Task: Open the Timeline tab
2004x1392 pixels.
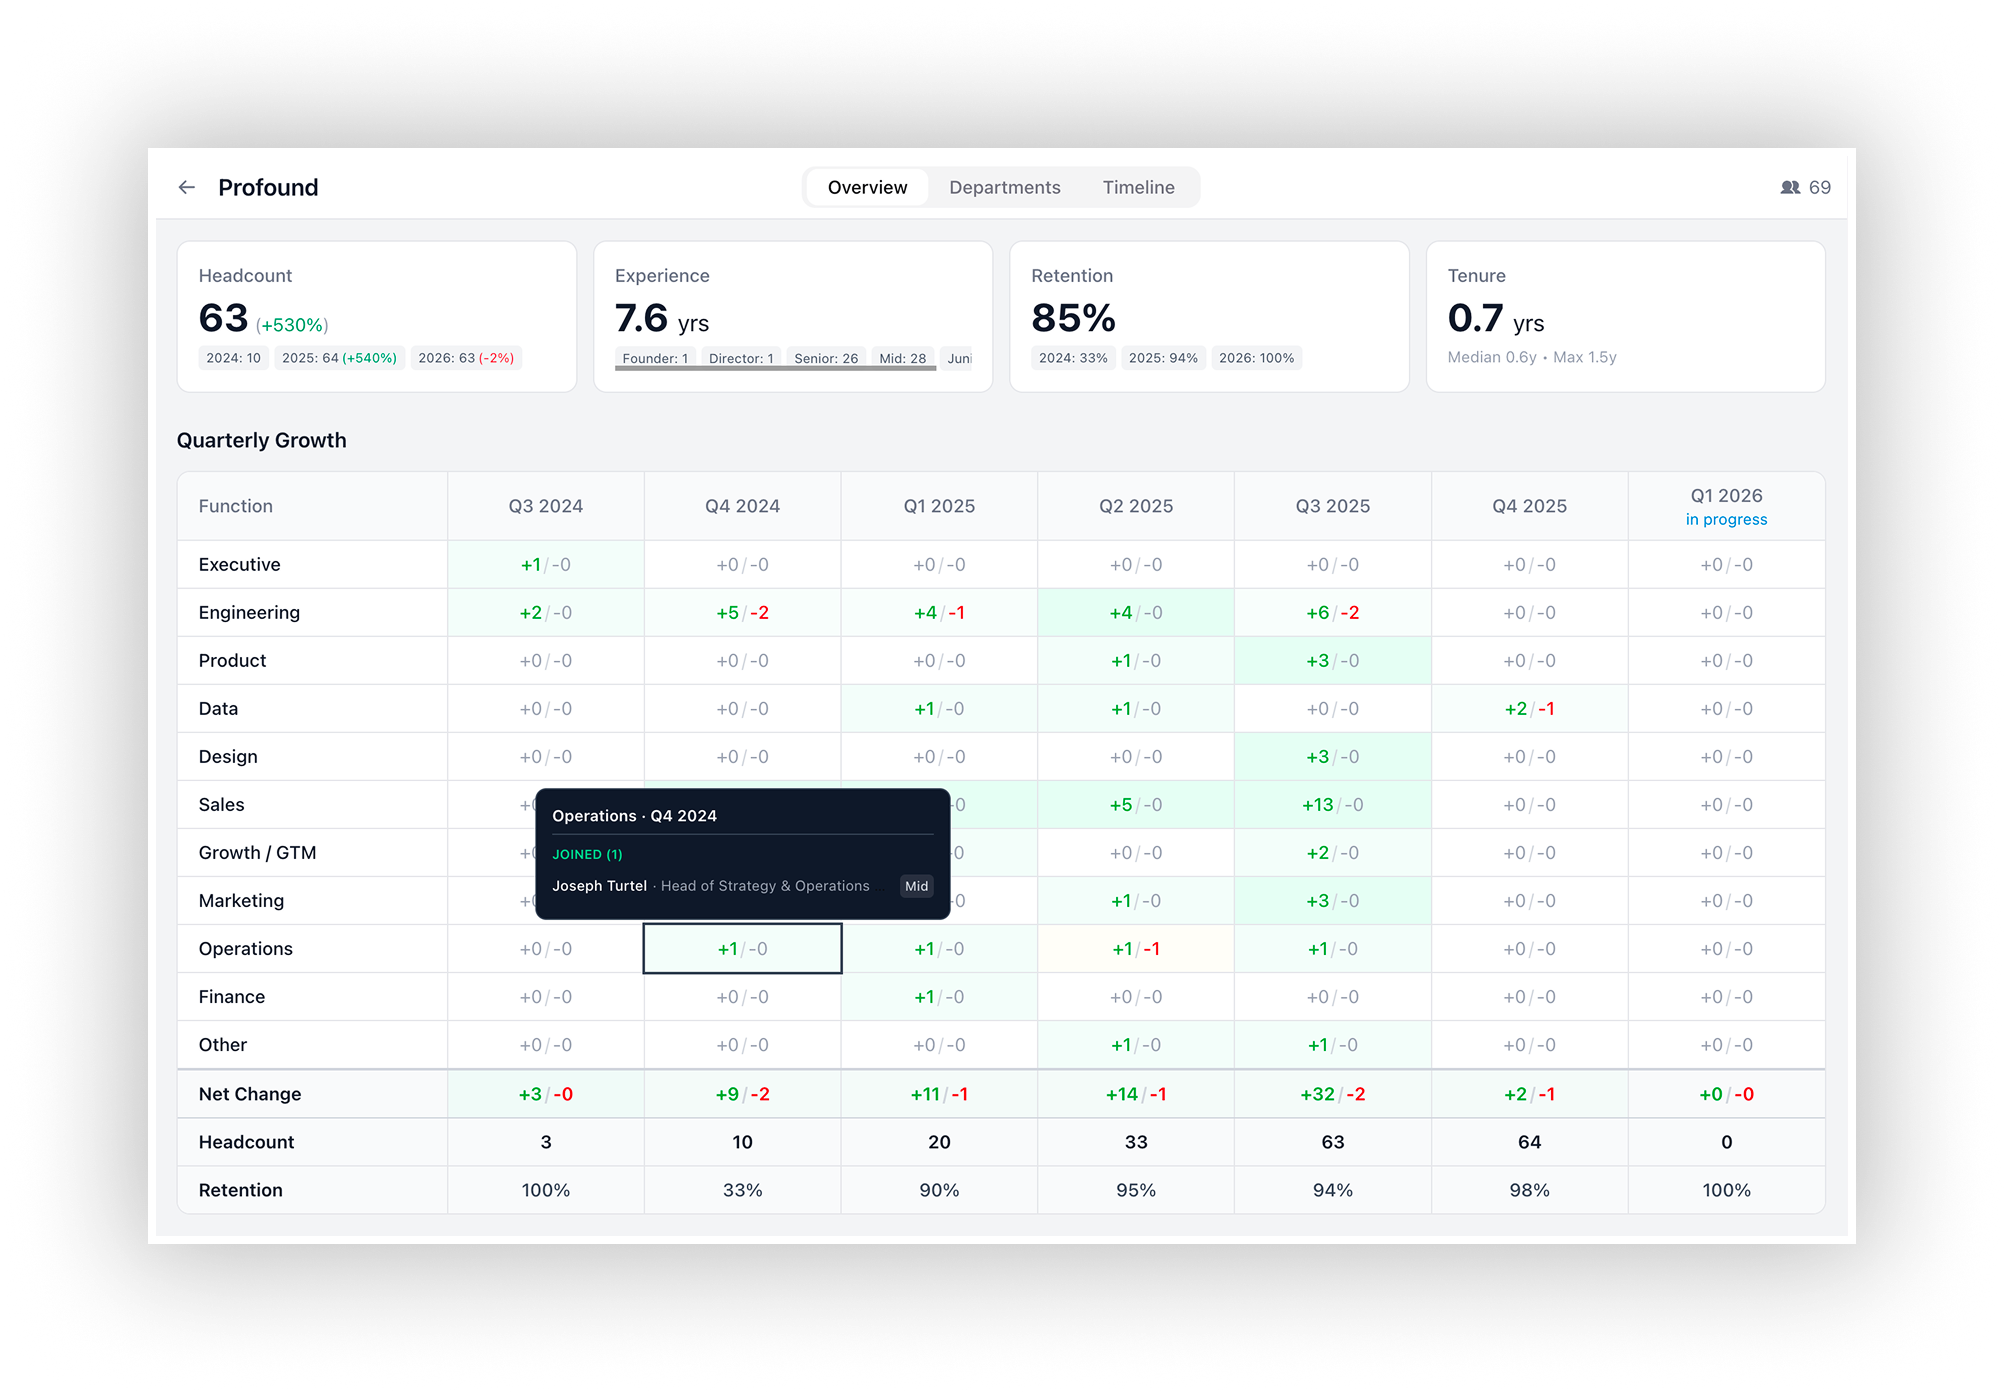Action: [x=1138, y=188]
